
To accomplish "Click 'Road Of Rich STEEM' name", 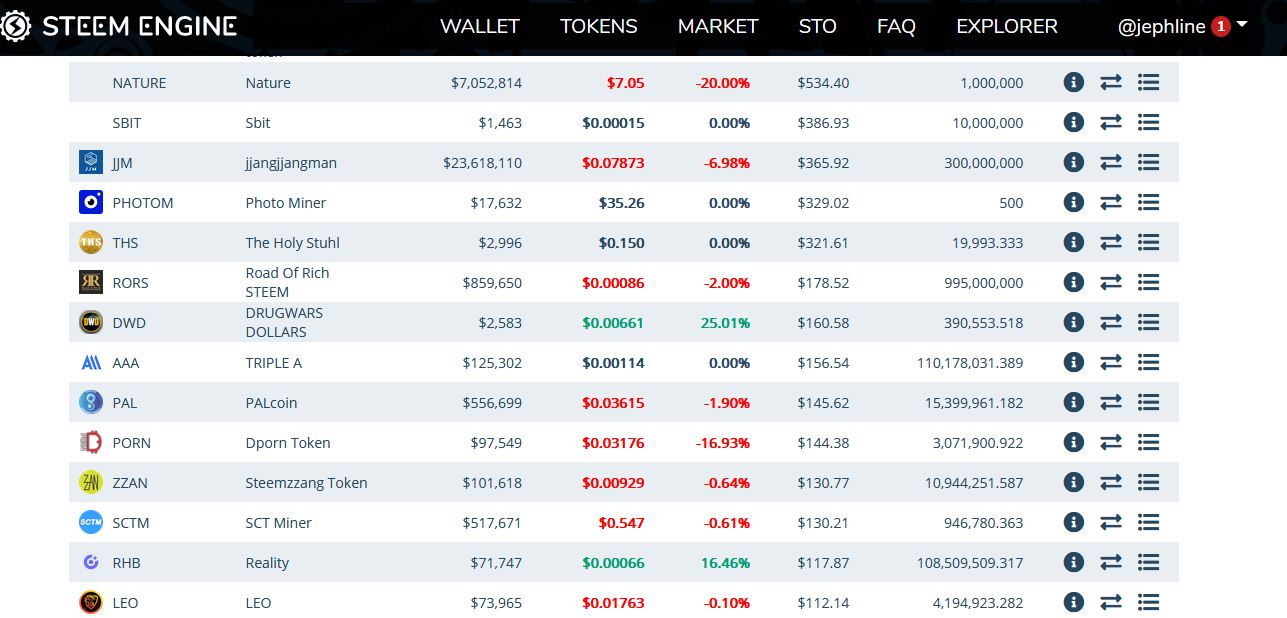I will point(288,282).
